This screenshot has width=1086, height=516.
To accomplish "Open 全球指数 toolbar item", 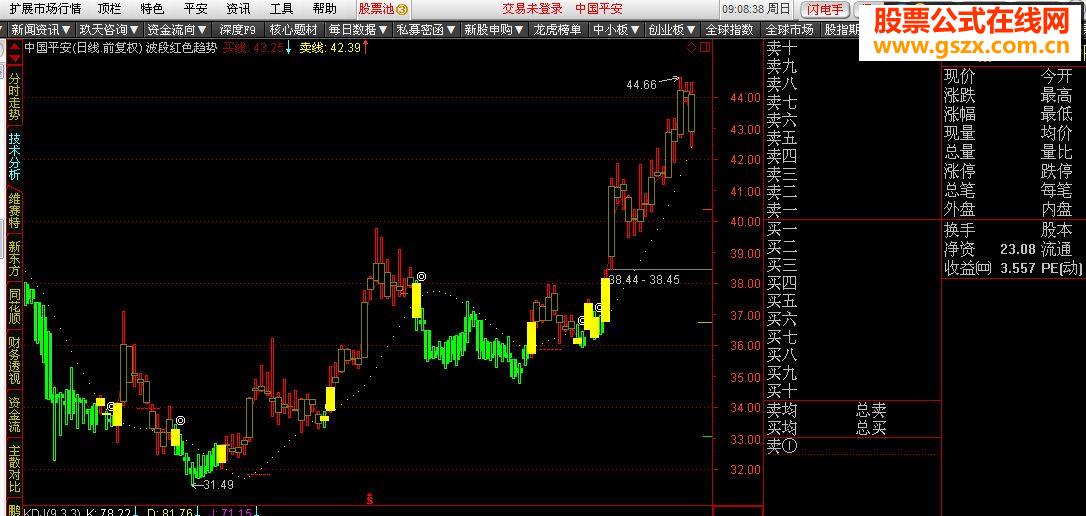I will [729, 30].
